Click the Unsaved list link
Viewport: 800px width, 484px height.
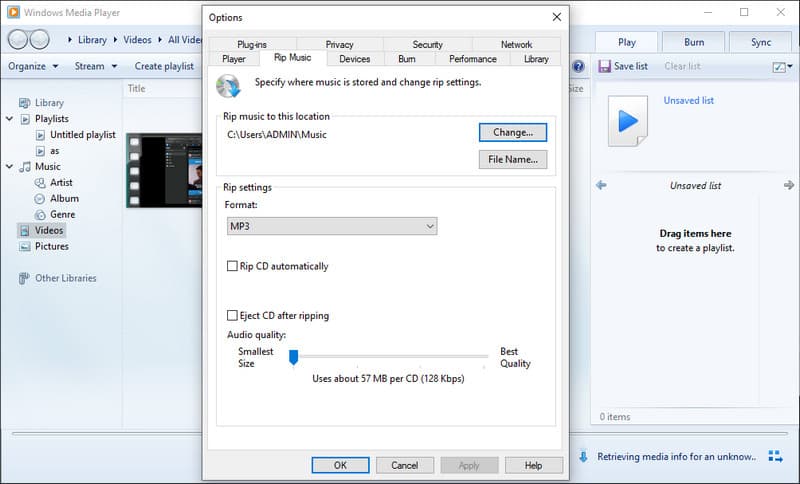tap(689, 100)
